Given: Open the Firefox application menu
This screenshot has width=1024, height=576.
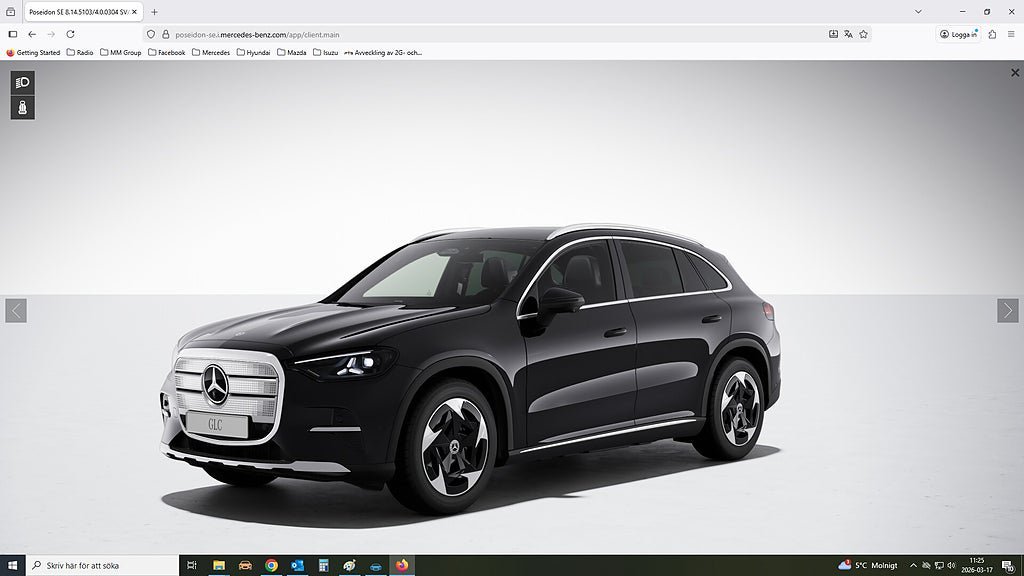Looking at the screenshot, I should (1011, 34).
